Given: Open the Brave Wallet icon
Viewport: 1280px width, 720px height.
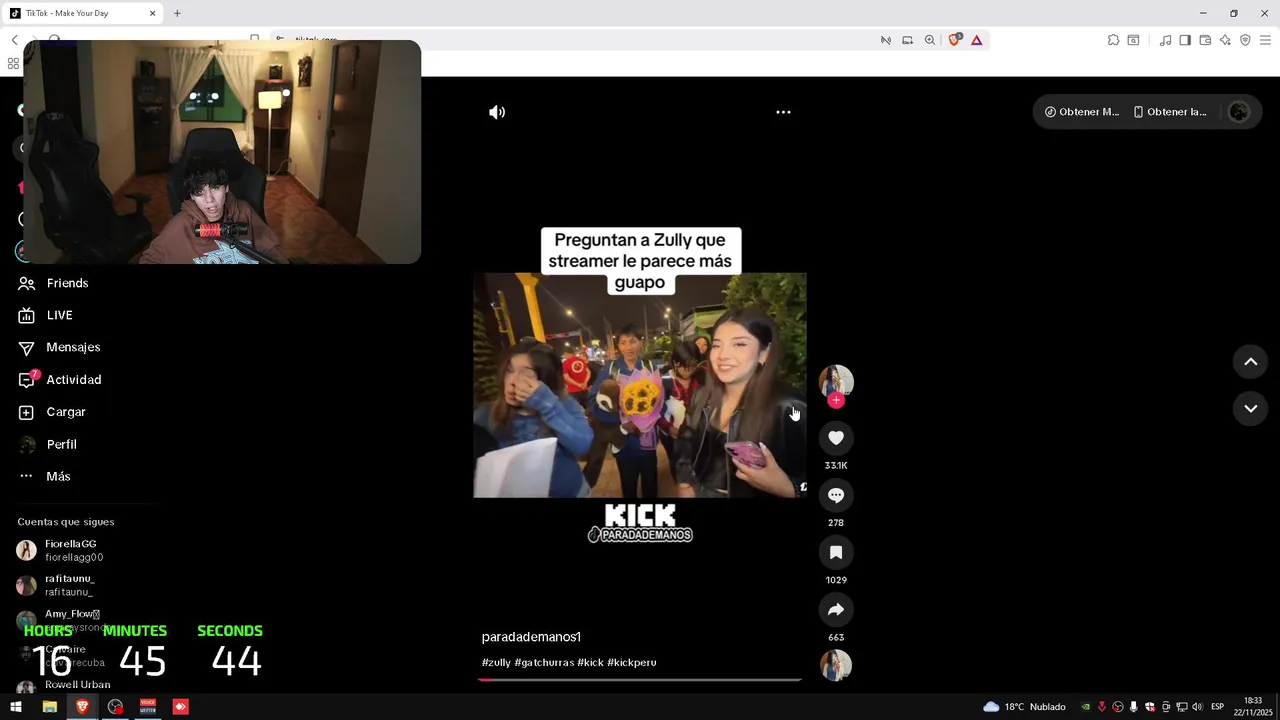Looking at the screenshot, I should tap(1205, 40).
